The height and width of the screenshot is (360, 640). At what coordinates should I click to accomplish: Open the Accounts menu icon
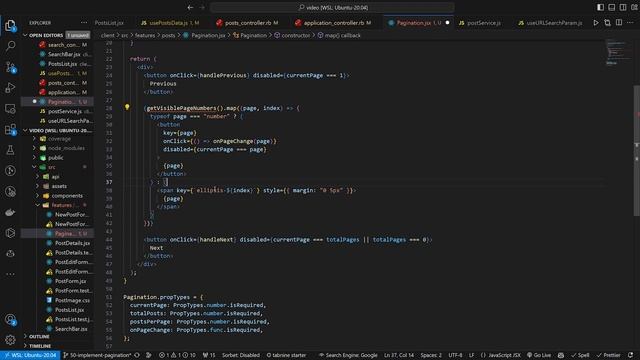pyautogui.click(x=10, y=320)
